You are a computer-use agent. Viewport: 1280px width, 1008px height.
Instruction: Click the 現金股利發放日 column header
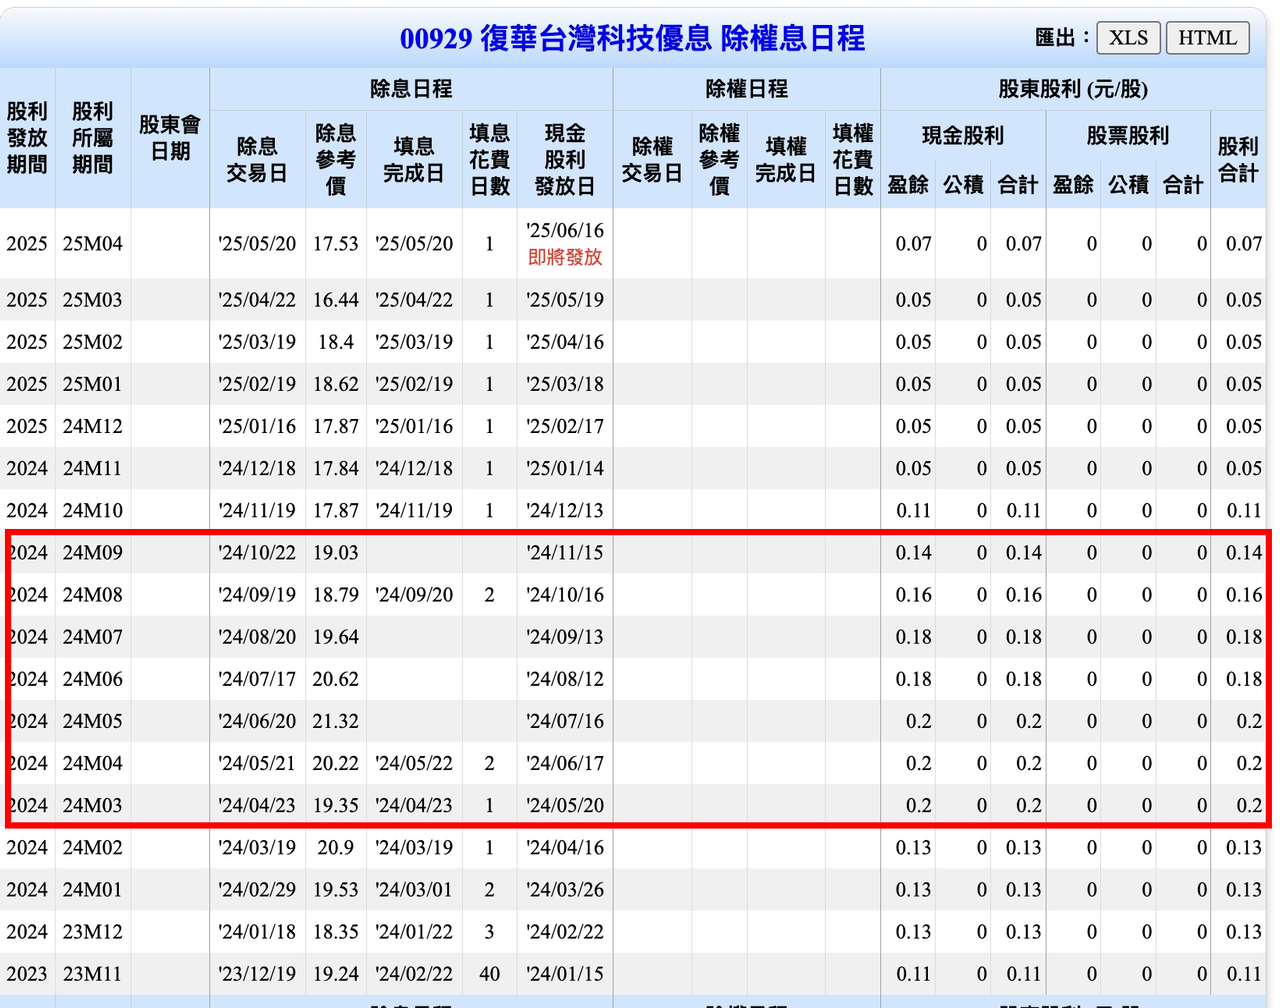564,160
